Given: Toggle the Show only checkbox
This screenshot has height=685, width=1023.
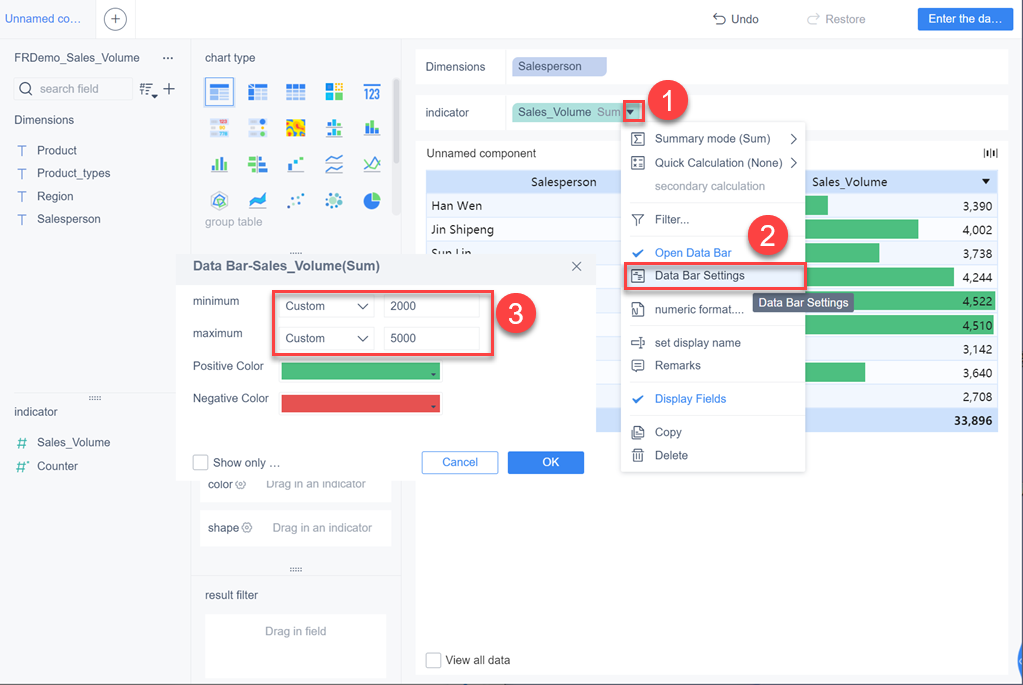Looking at the screenshot, I should pyautogui.click(x=200, y=463).
